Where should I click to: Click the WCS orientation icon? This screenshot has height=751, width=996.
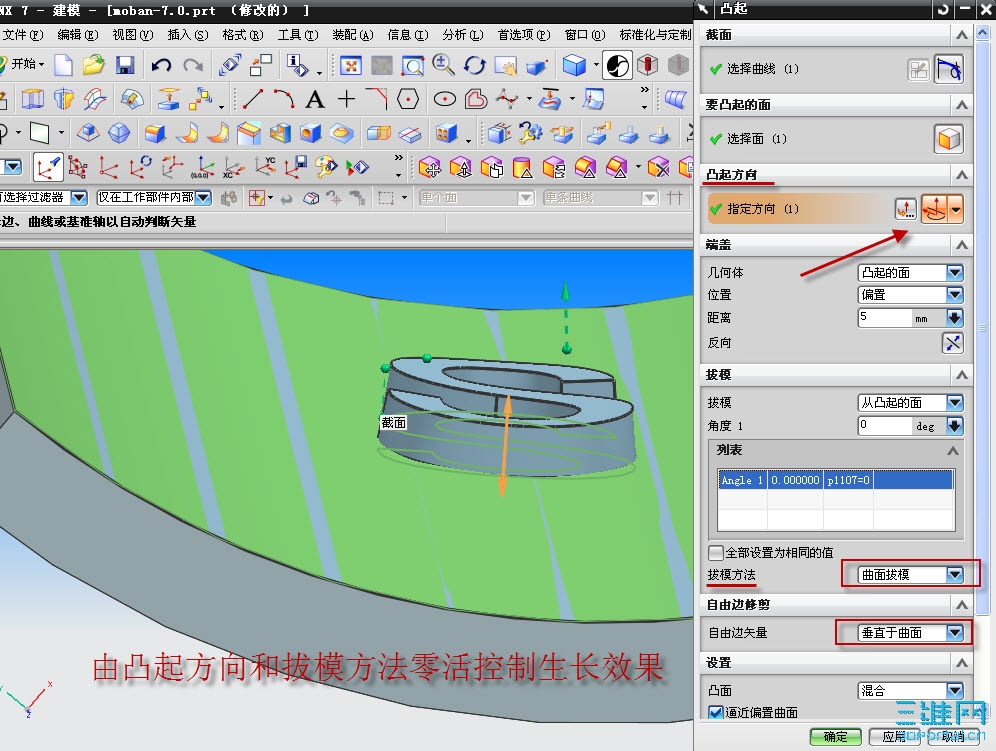tap(48, 168)
